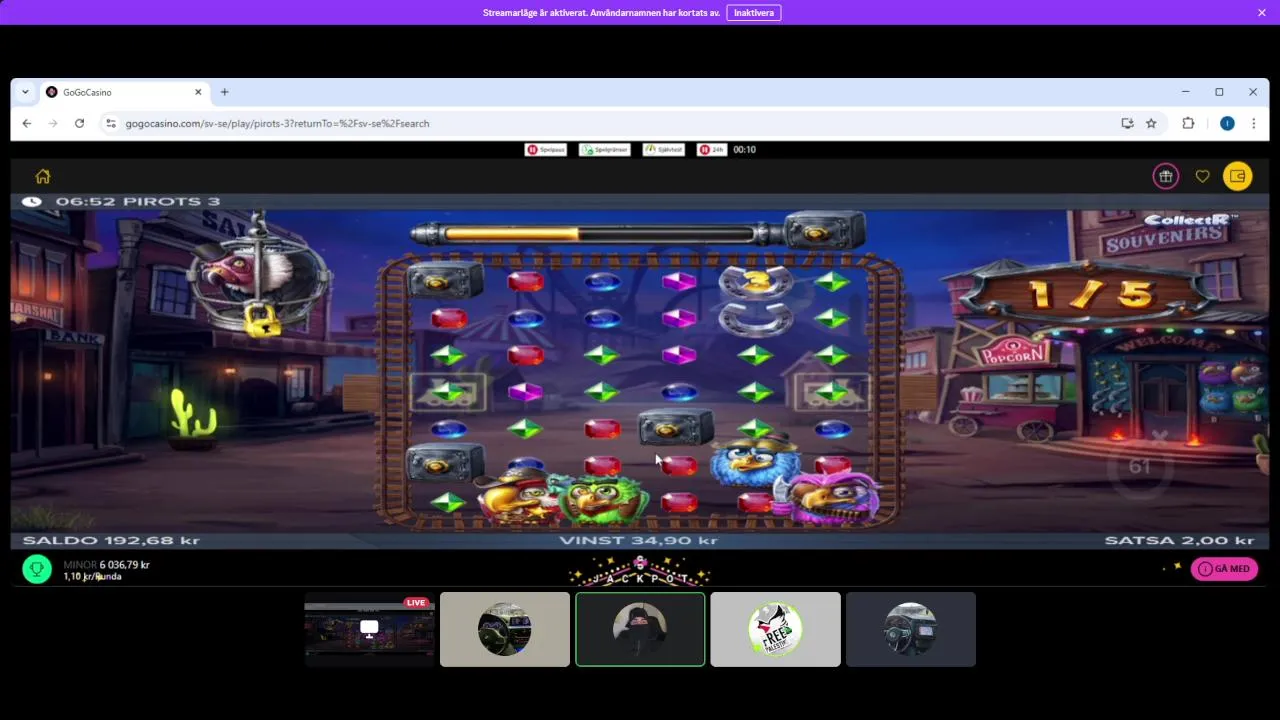Open the Chrome three-dot menu
The image size is (1280, 720).
tap(1253, 123)
